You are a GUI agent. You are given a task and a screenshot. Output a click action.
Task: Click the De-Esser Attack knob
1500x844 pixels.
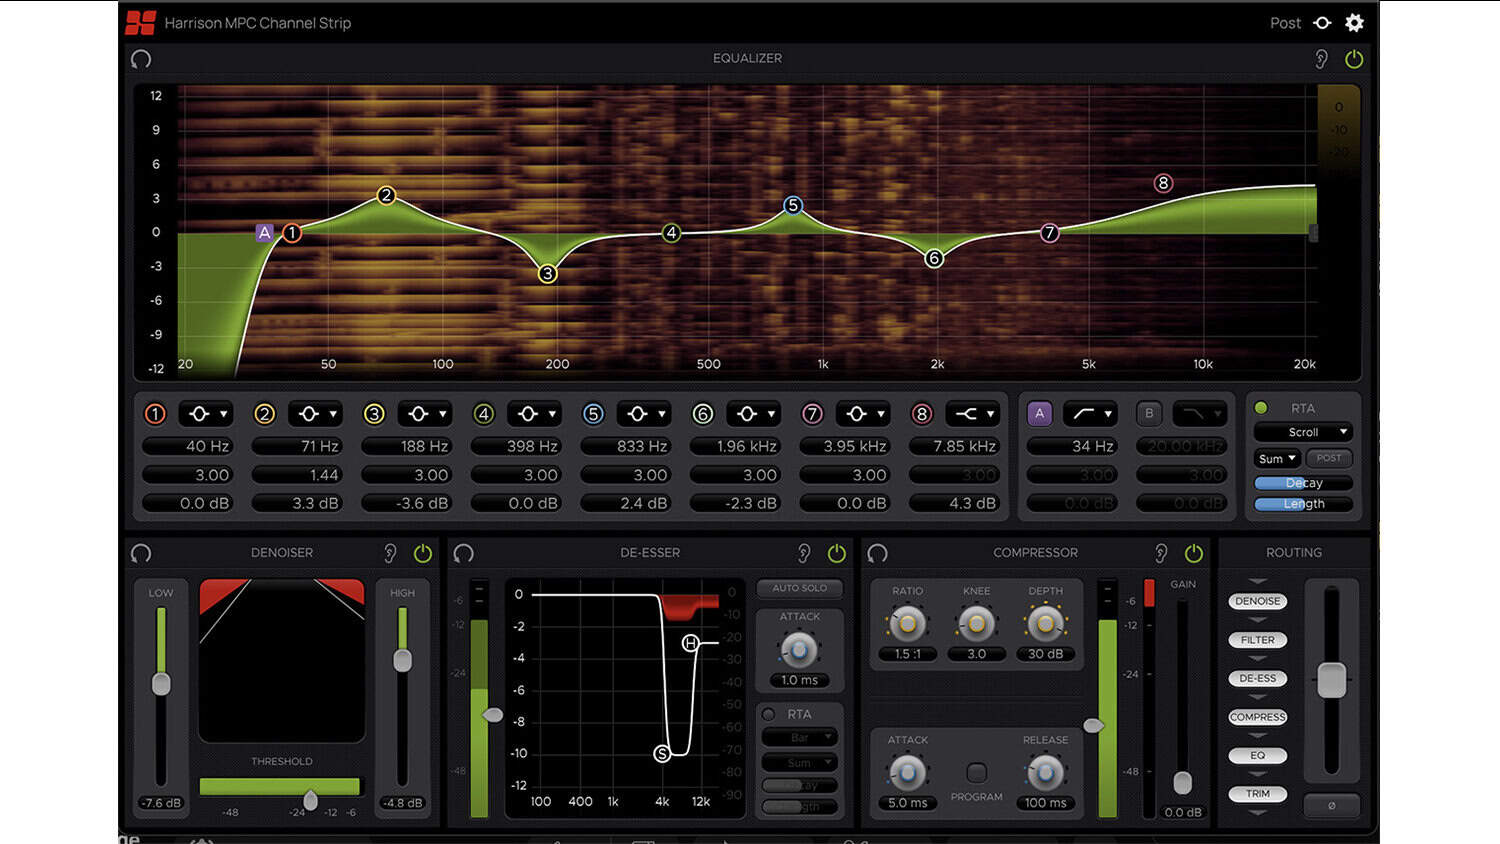pos(799,650)
